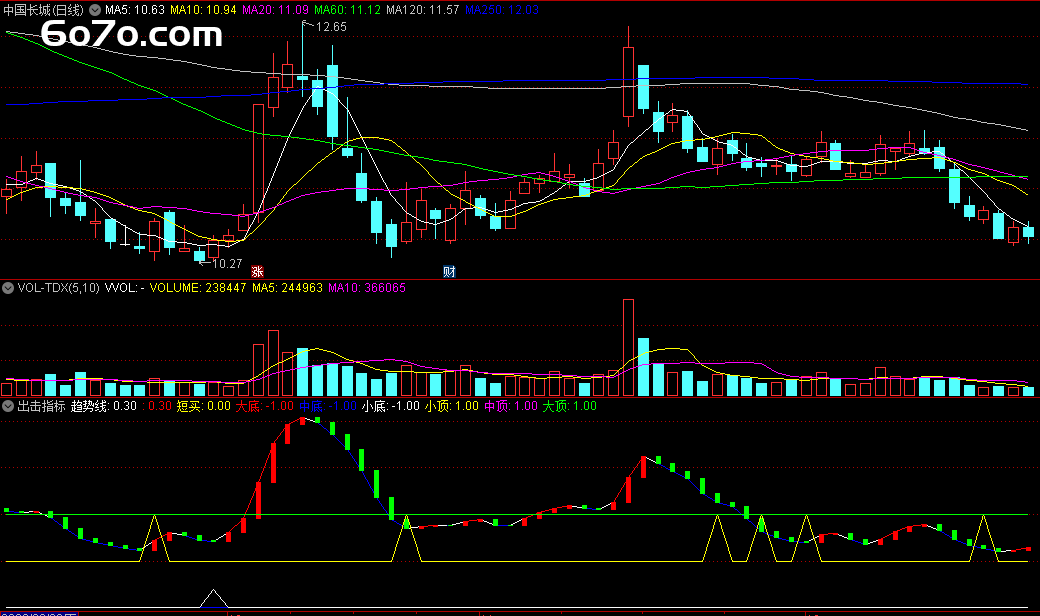Click the white 小底: -1.00 readout
The image size is (1040, 616).
tap(391, 406)
